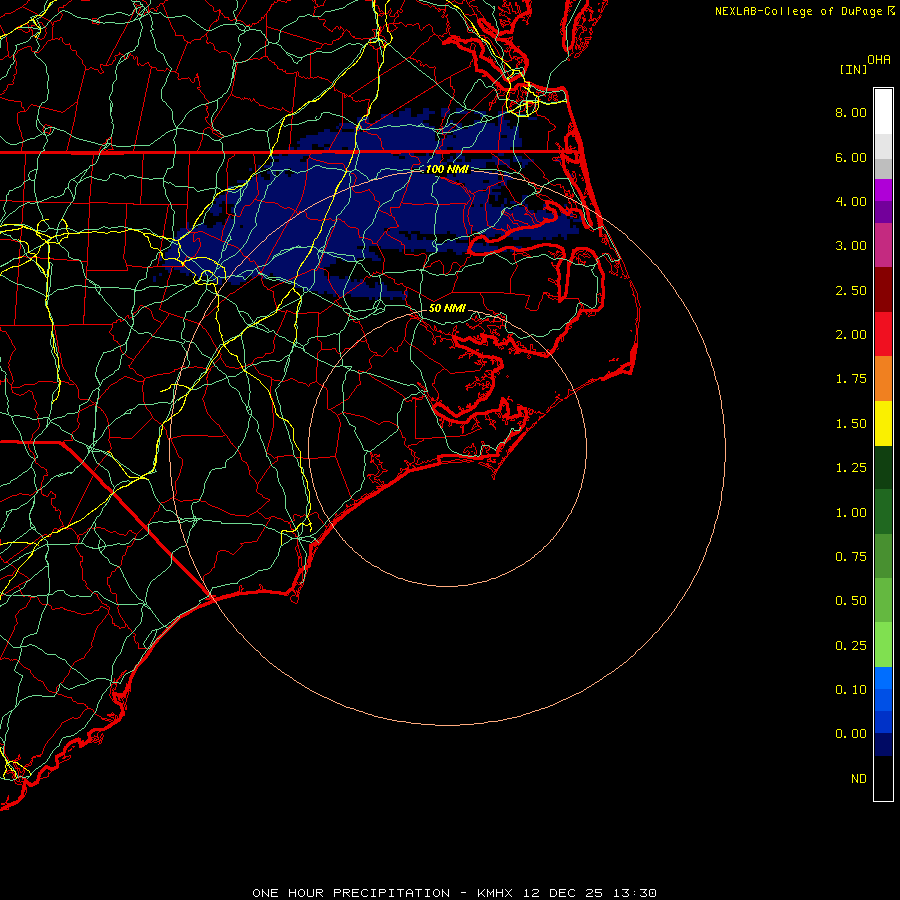900x900 pixels.
Task: Click the 100 NMI range ring label
Action: pyautogui.click(x=447, y=169)
